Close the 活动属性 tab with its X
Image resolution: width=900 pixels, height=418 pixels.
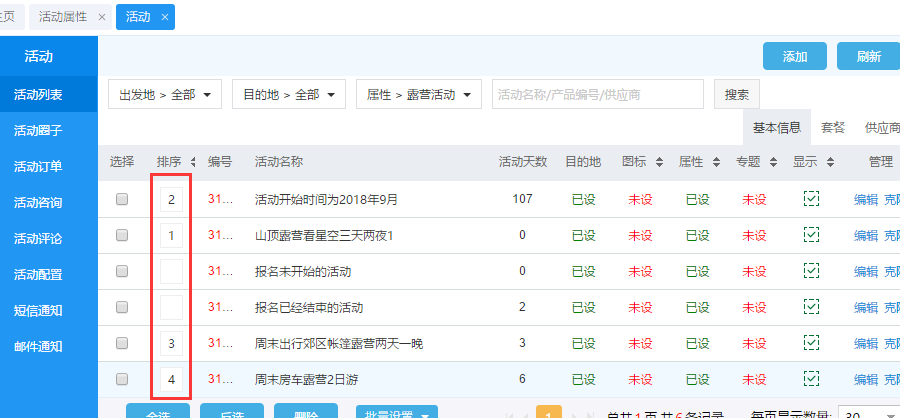tap(102, 17)
